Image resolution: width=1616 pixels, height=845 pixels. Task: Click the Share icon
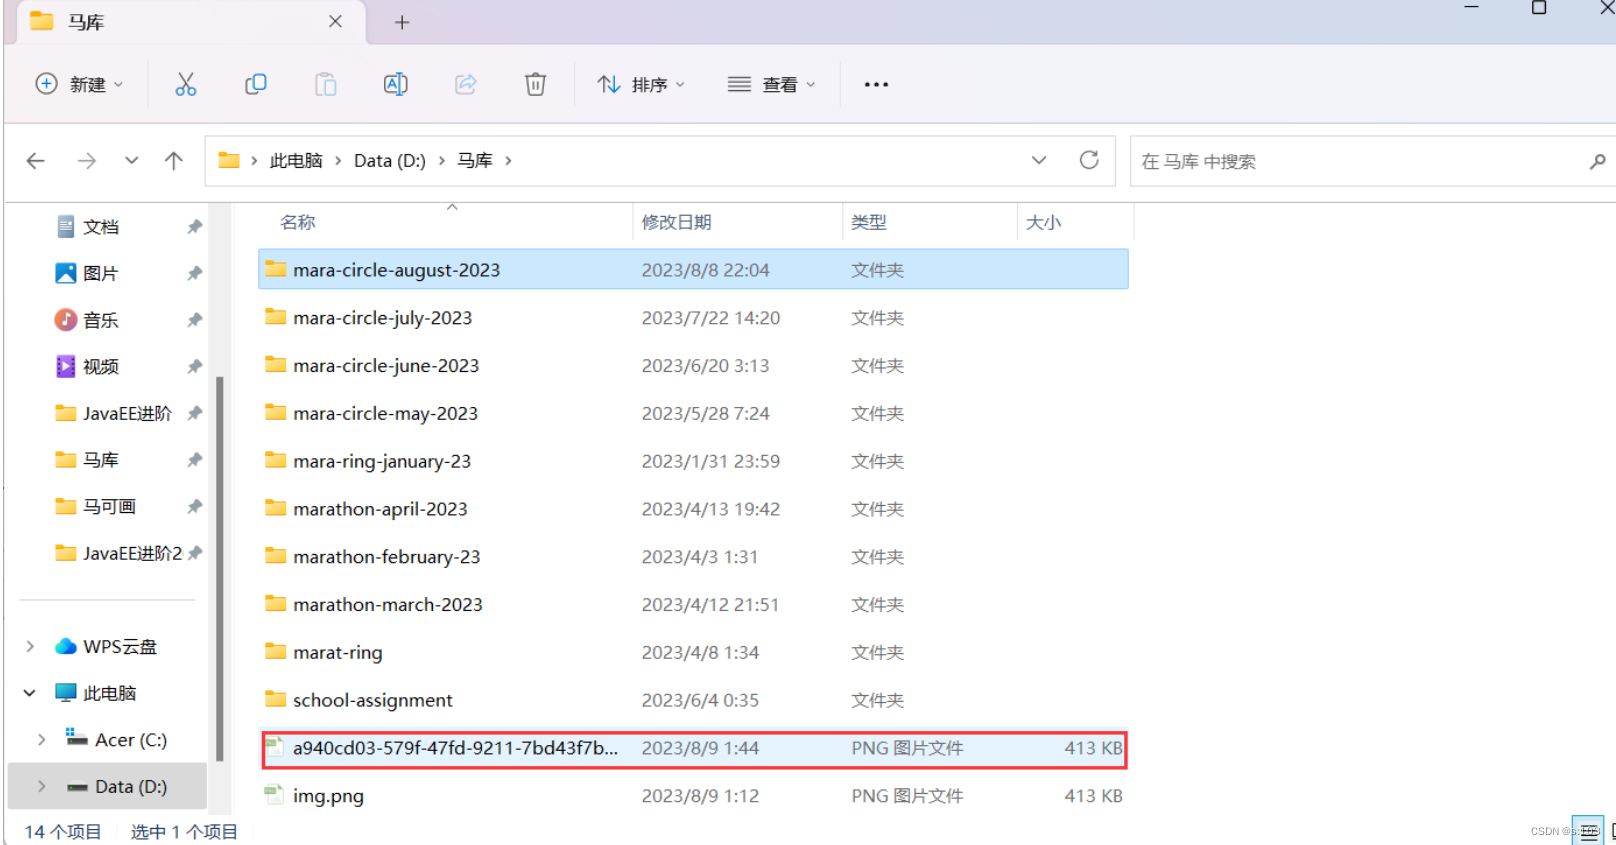(466, 84)
